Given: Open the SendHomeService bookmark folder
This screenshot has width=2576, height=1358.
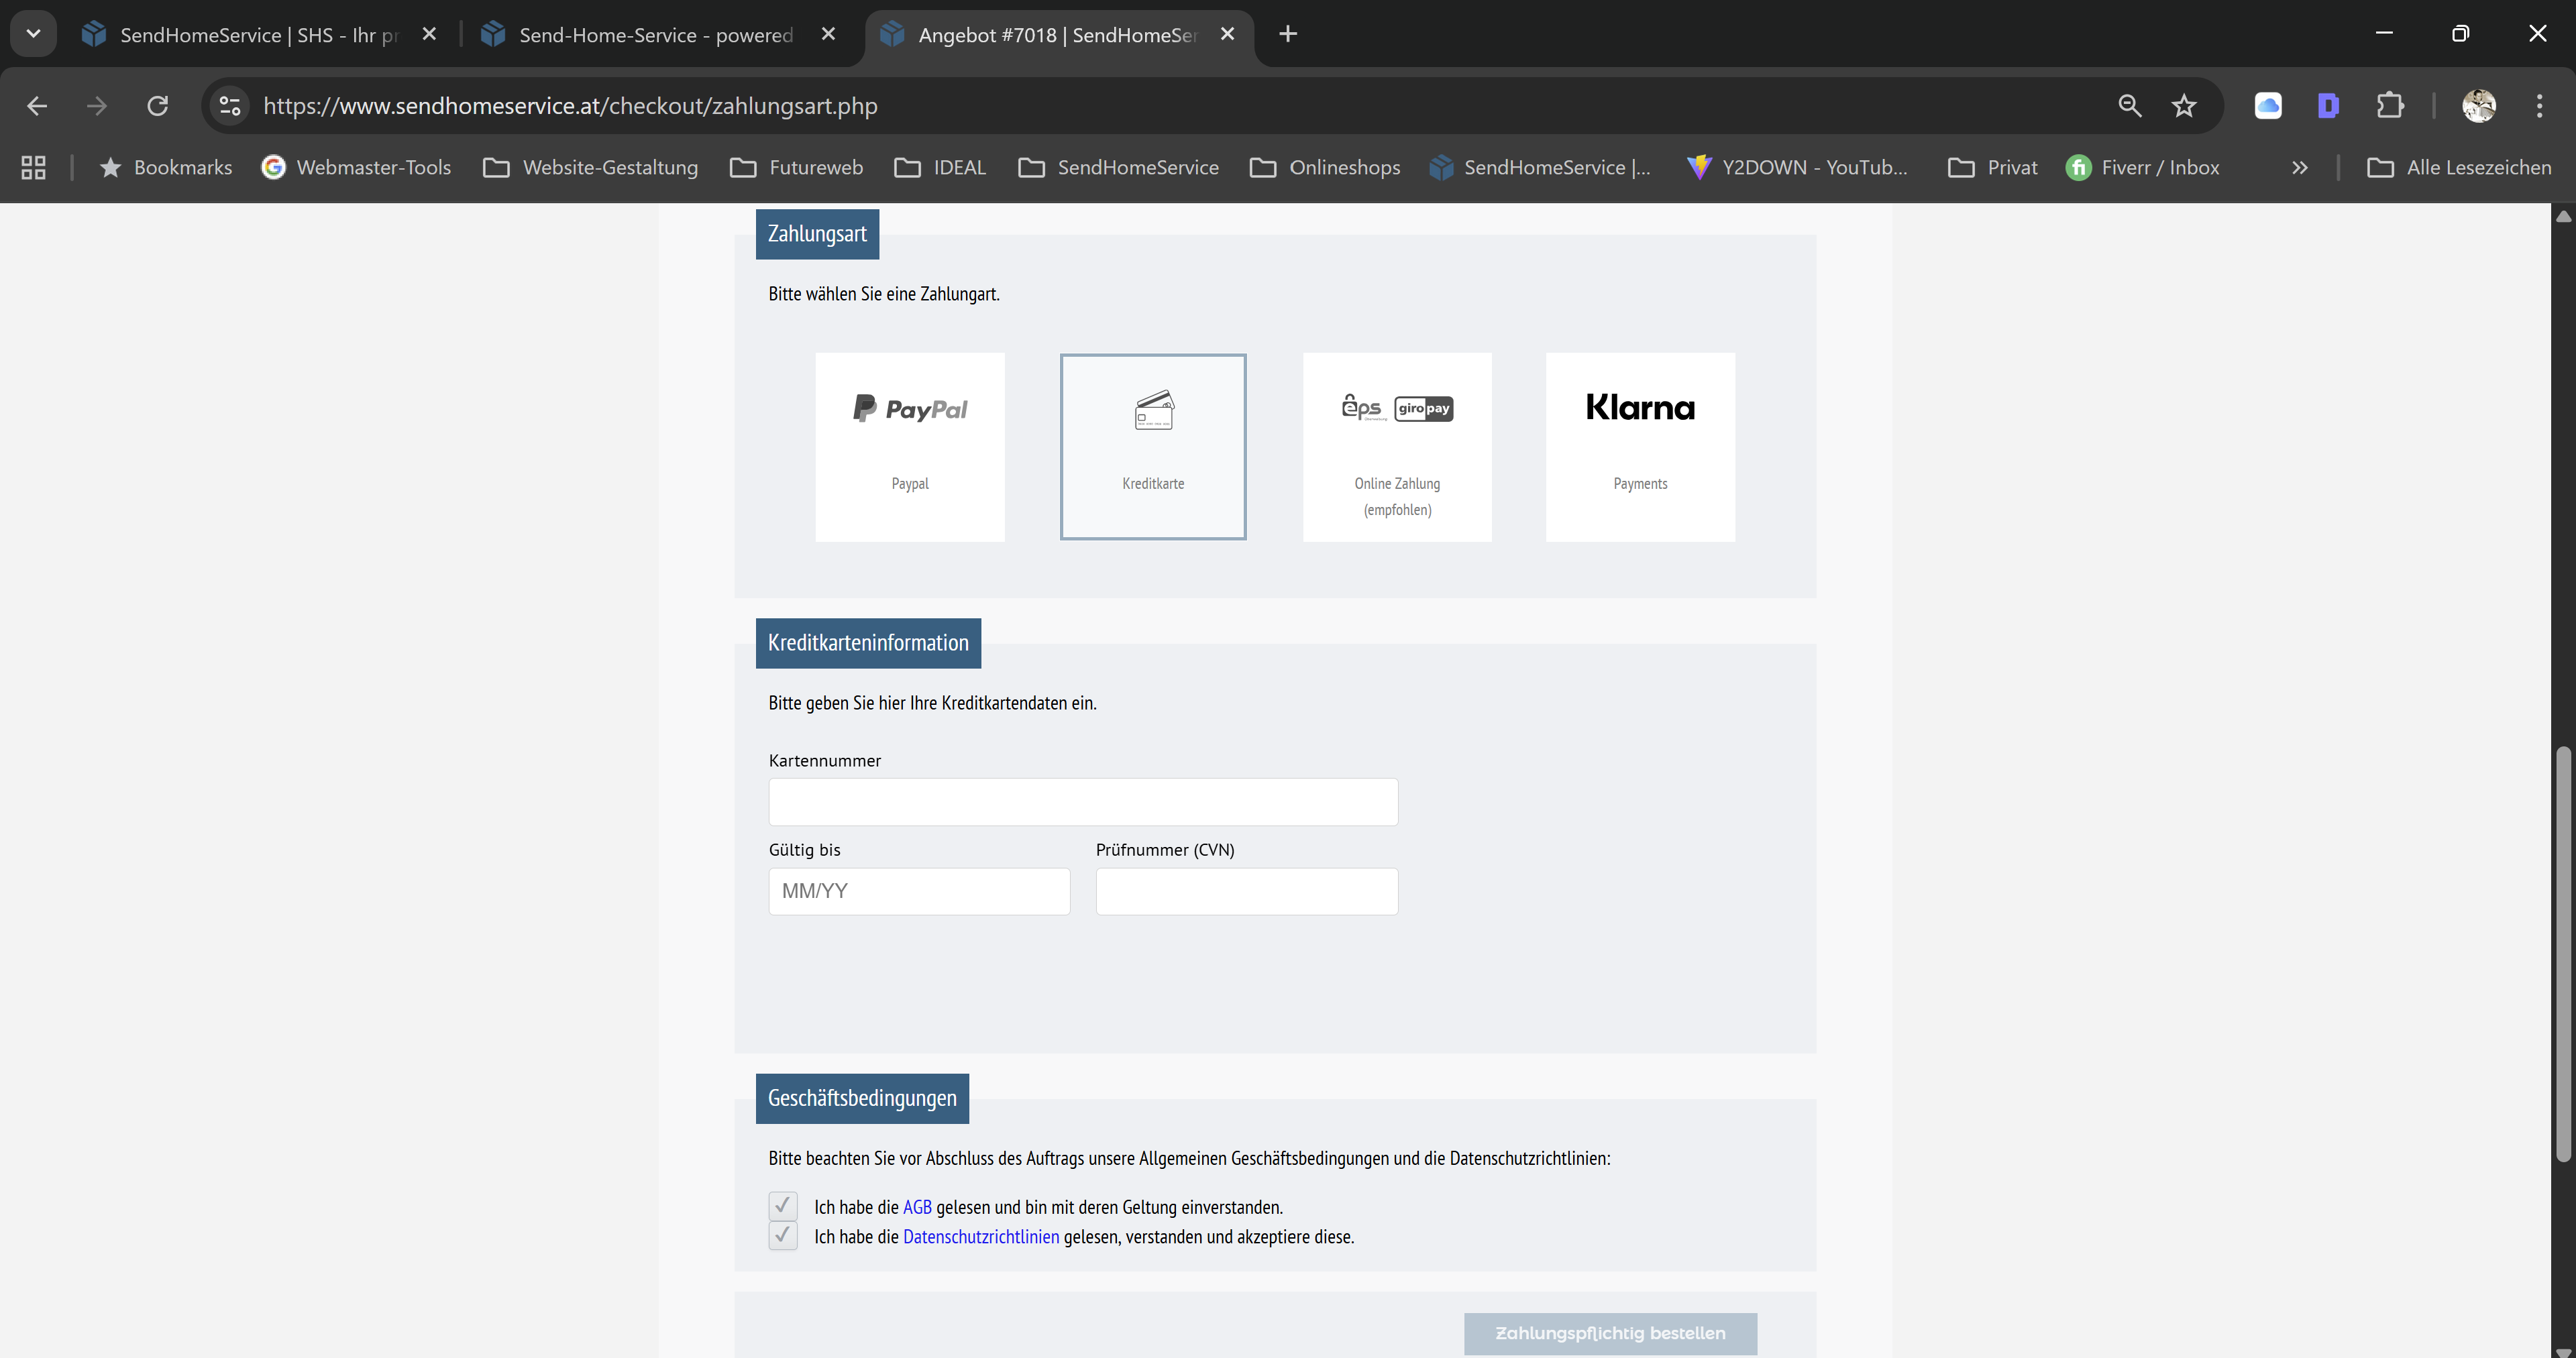Looking at the screenshot, I should point(1119,167).
